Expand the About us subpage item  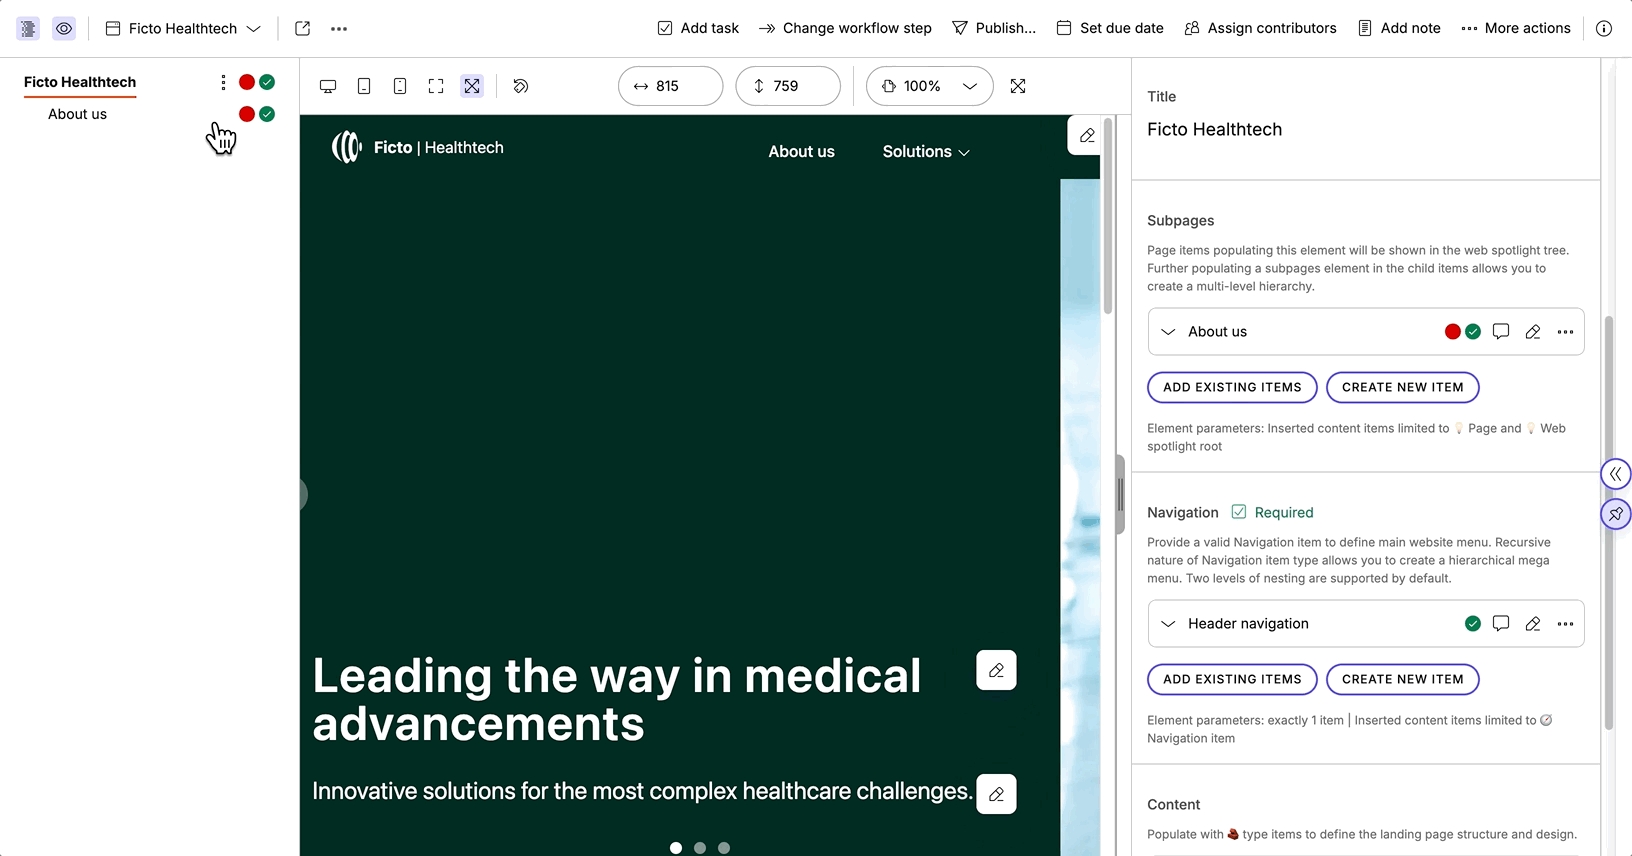pyautogui.click(x=1168, y=332)
